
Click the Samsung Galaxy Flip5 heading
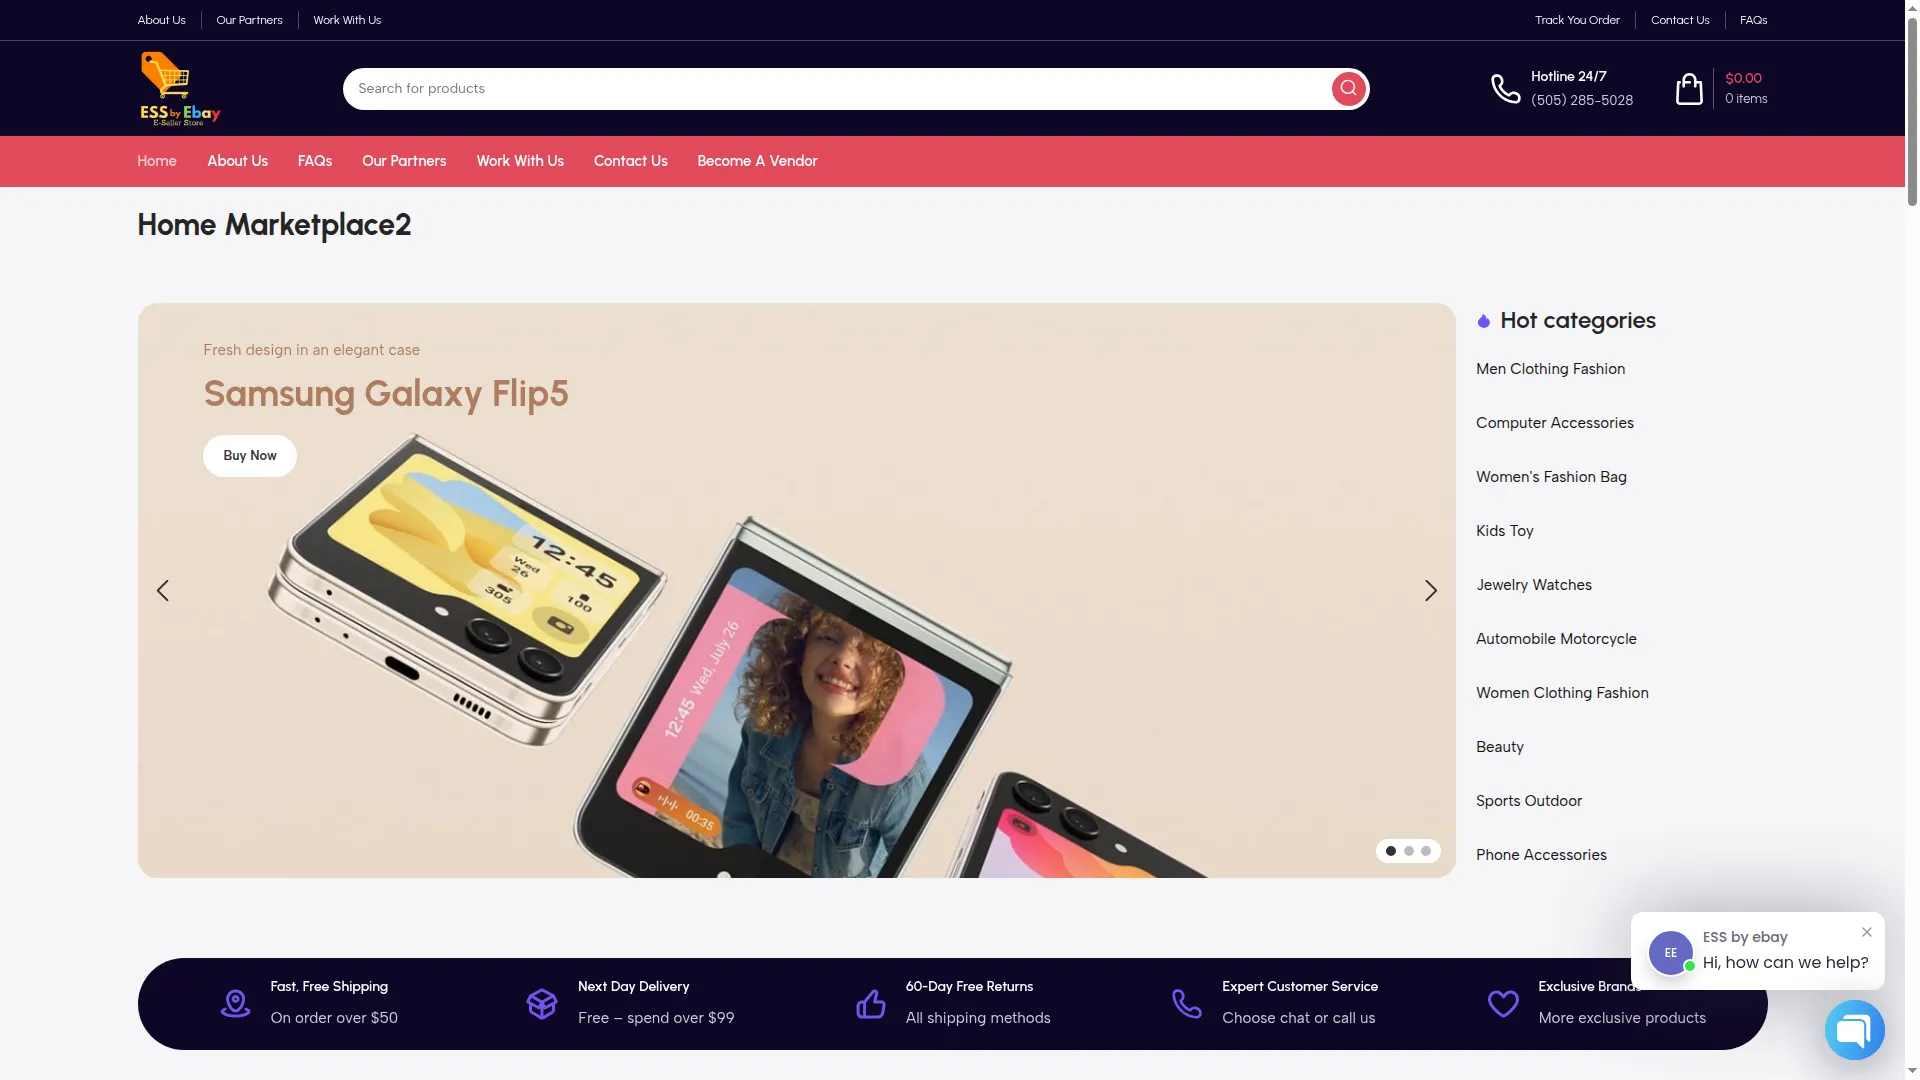[385, 394]
